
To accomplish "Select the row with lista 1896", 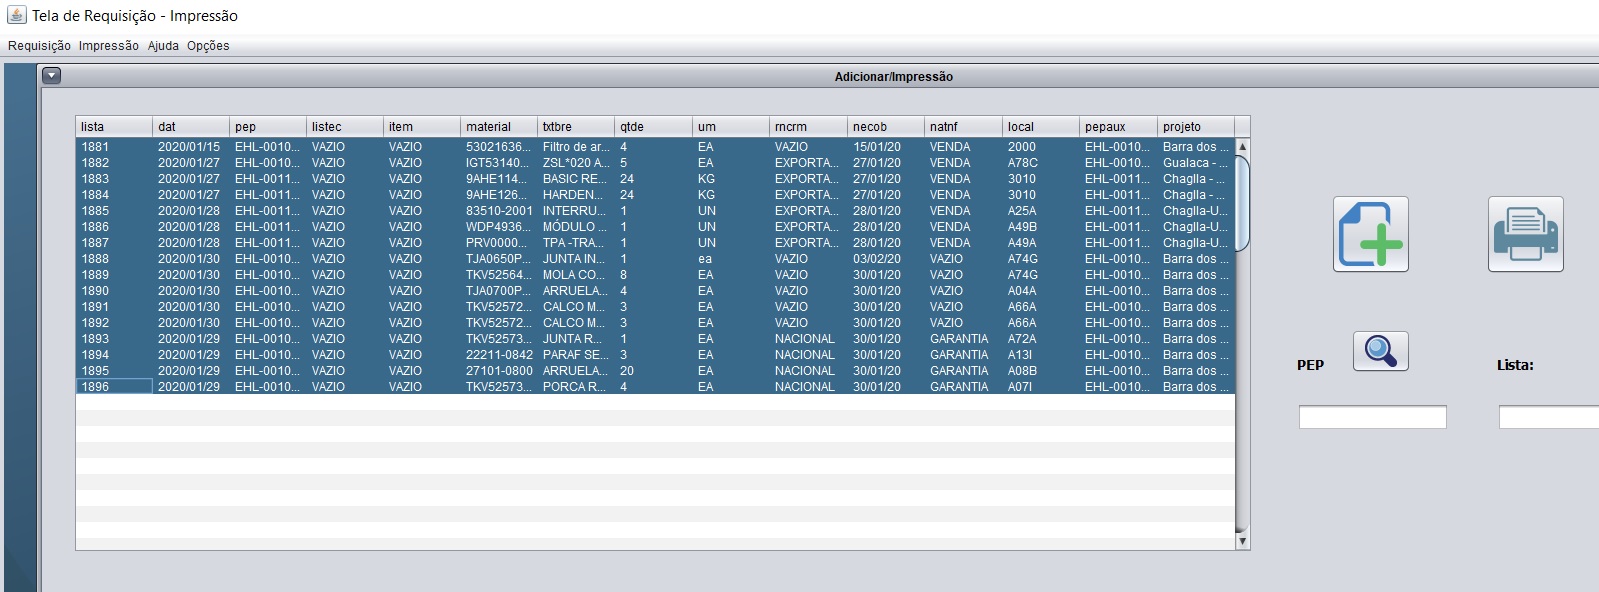I will (x=655, y=387).
